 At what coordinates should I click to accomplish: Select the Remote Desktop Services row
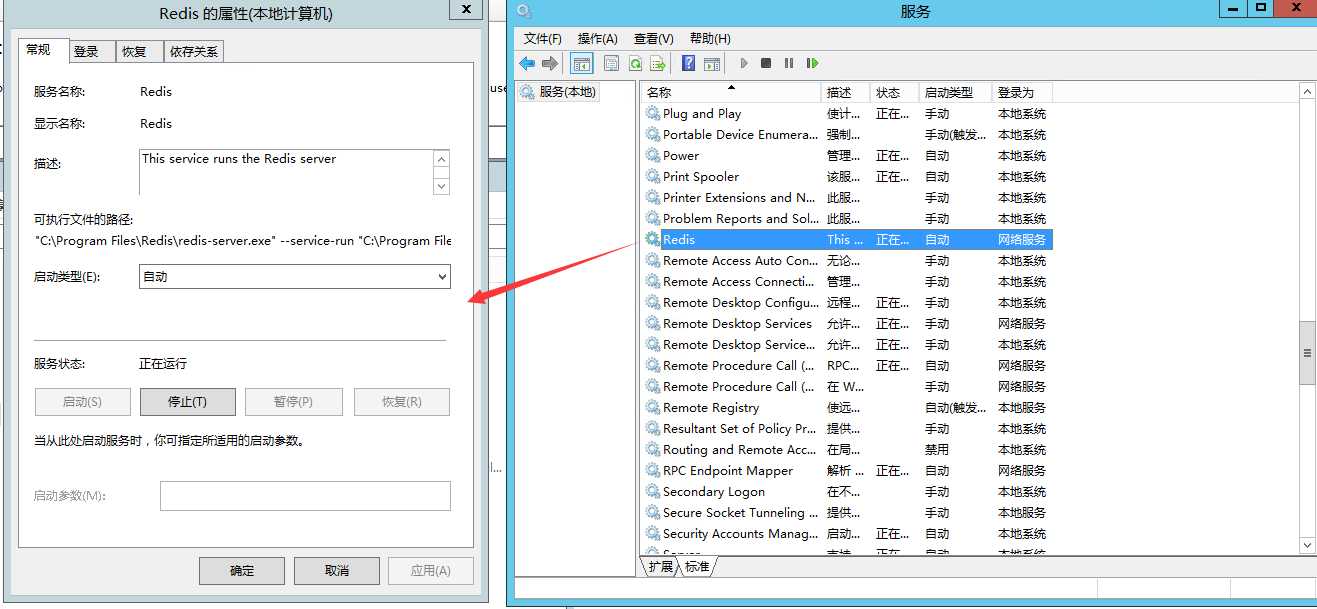tap(847, 323)
